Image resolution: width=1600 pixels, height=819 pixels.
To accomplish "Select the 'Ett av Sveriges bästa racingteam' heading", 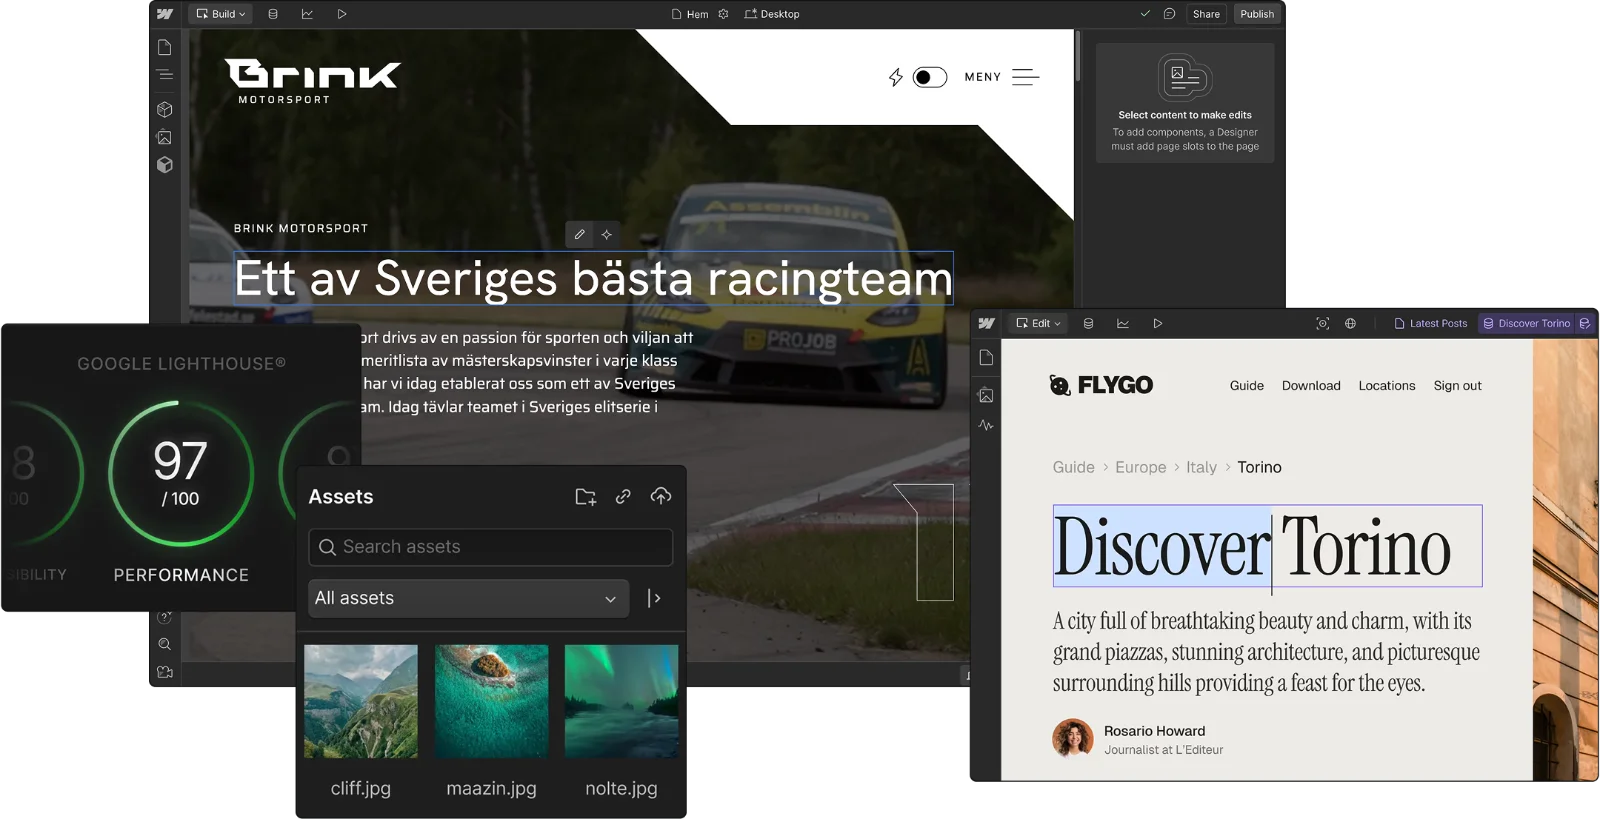I will point(593,278).
